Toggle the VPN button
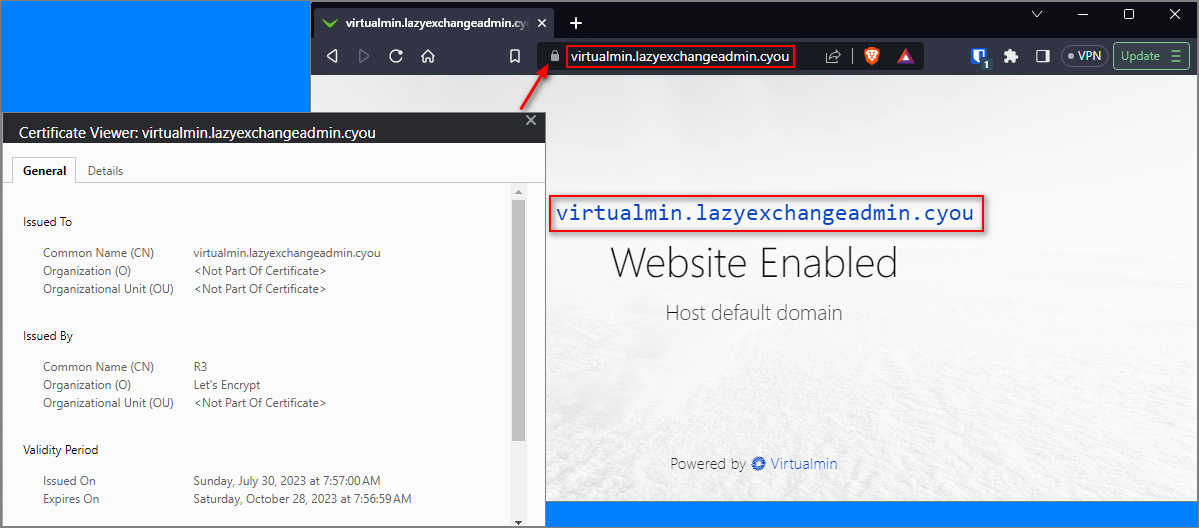This screenshot has width=1199, height=528. [1085, 57]
